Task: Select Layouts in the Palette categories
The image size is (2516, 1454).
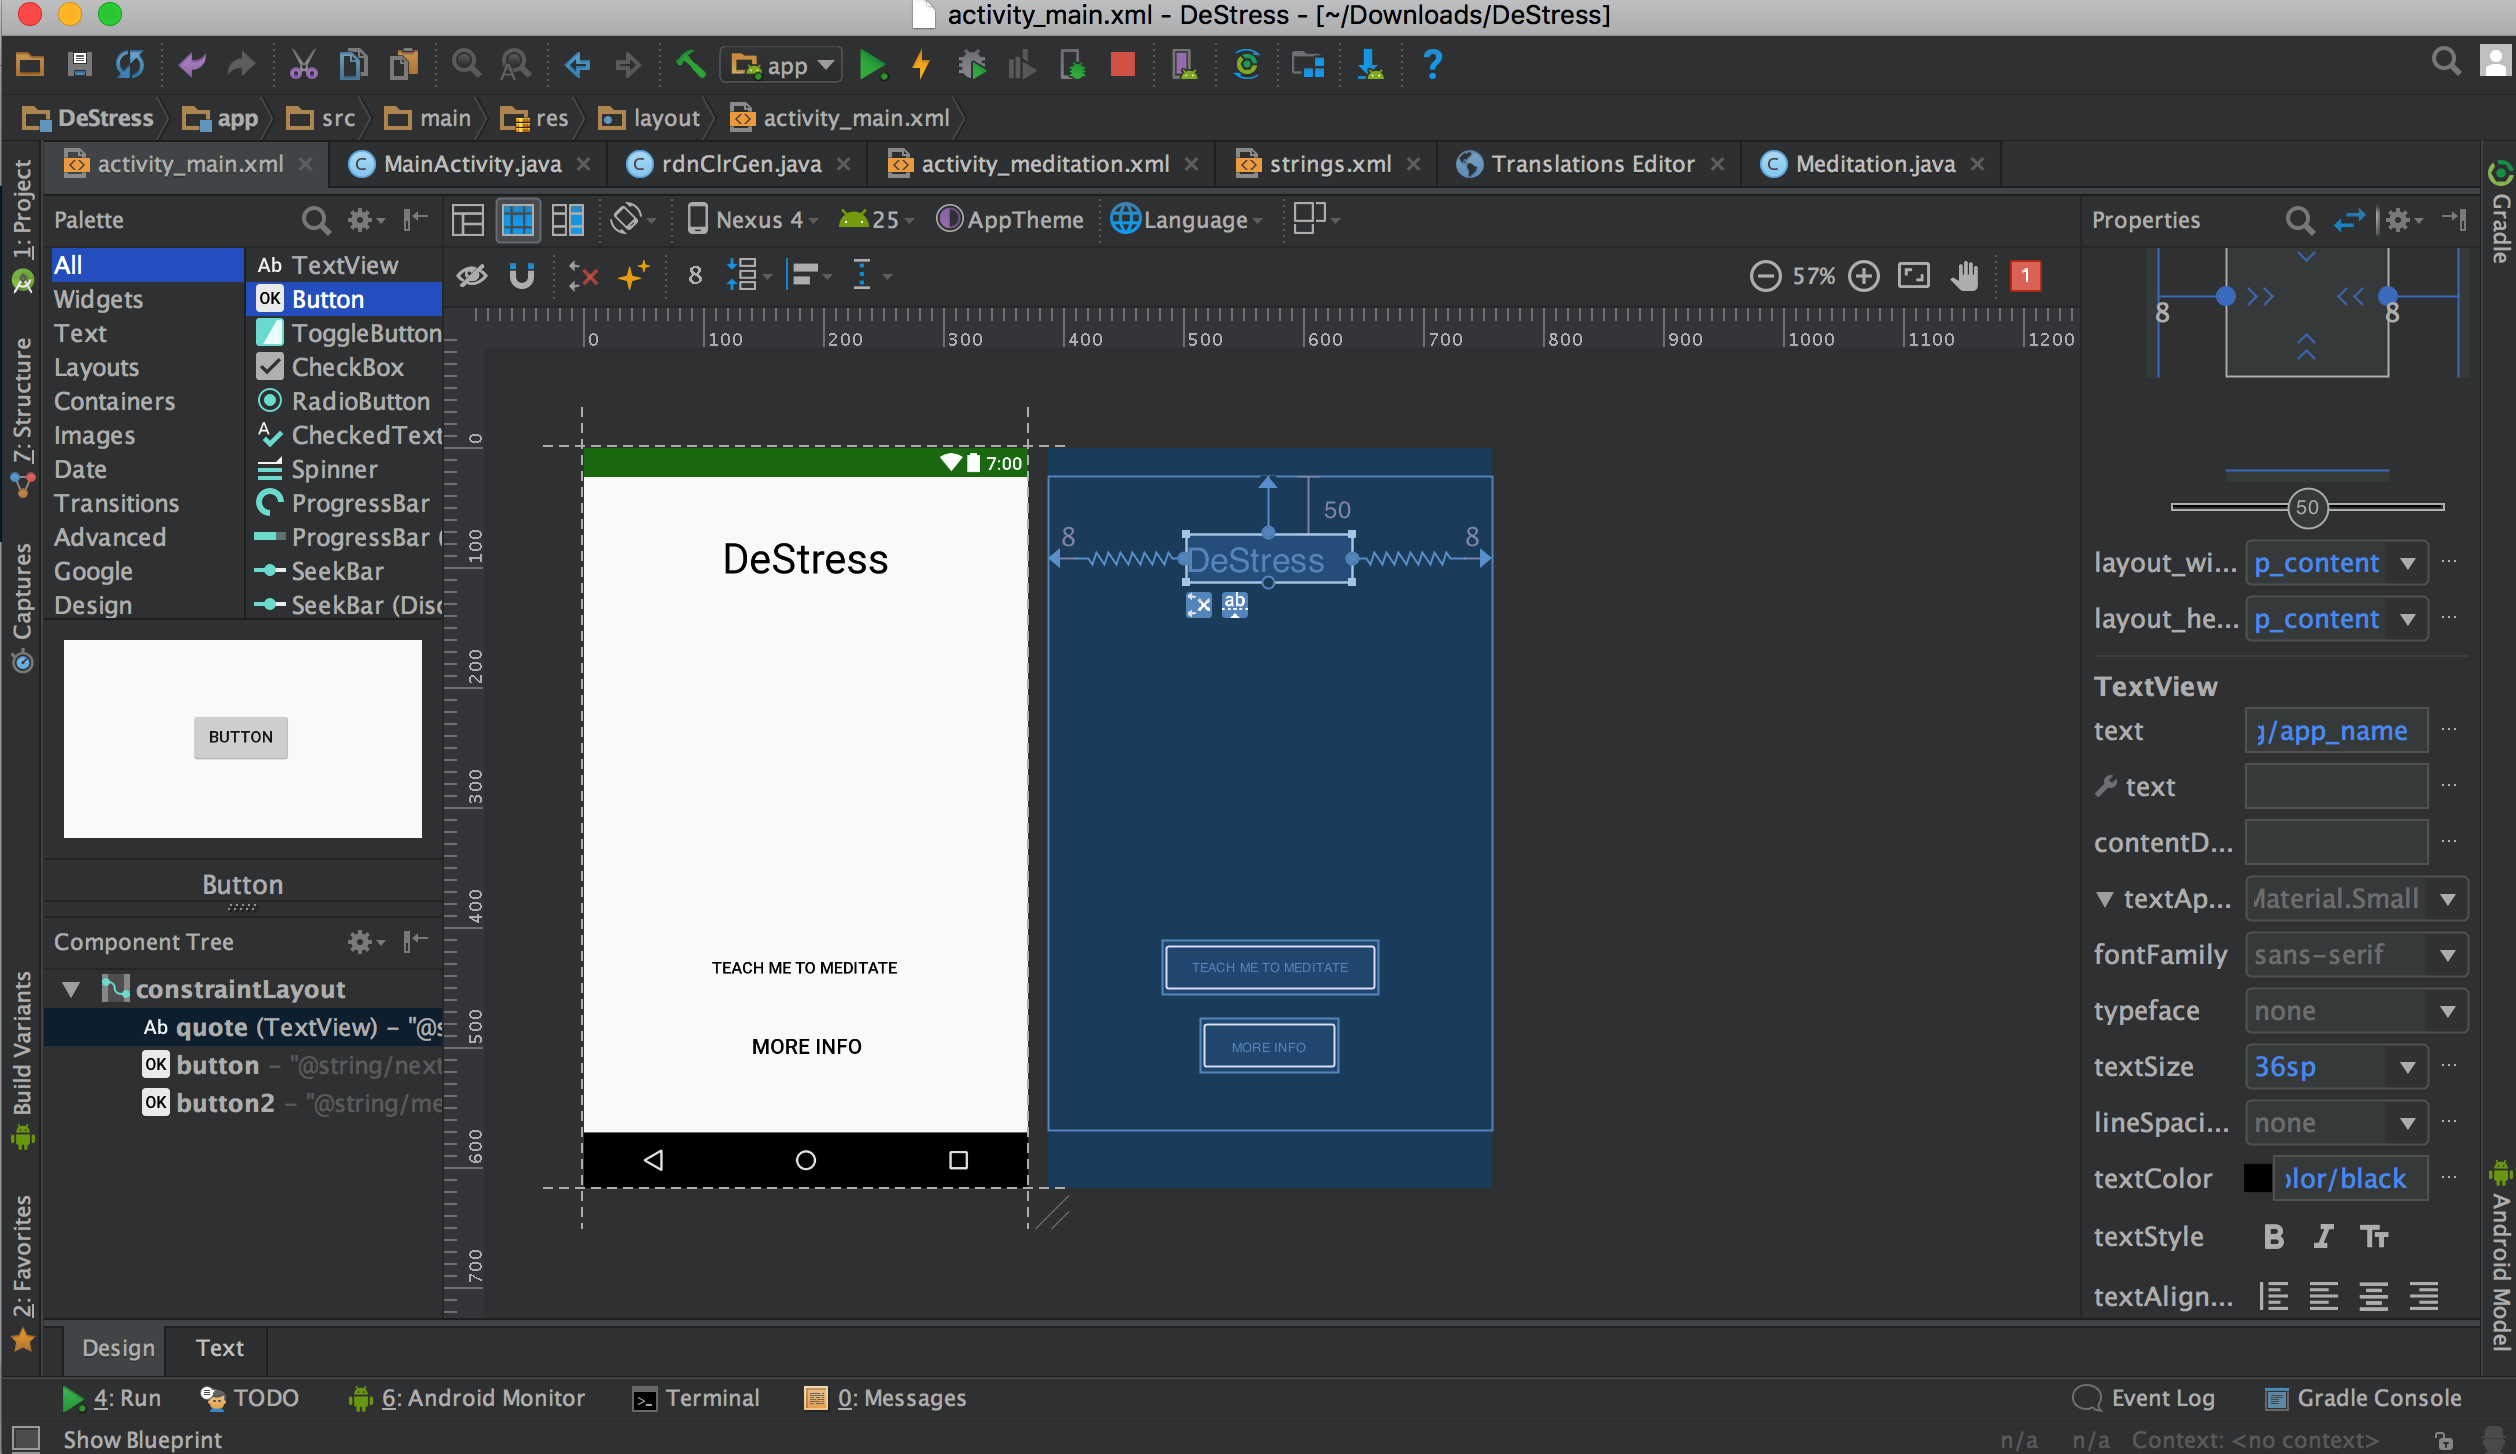Action: (x=96, y=367)
